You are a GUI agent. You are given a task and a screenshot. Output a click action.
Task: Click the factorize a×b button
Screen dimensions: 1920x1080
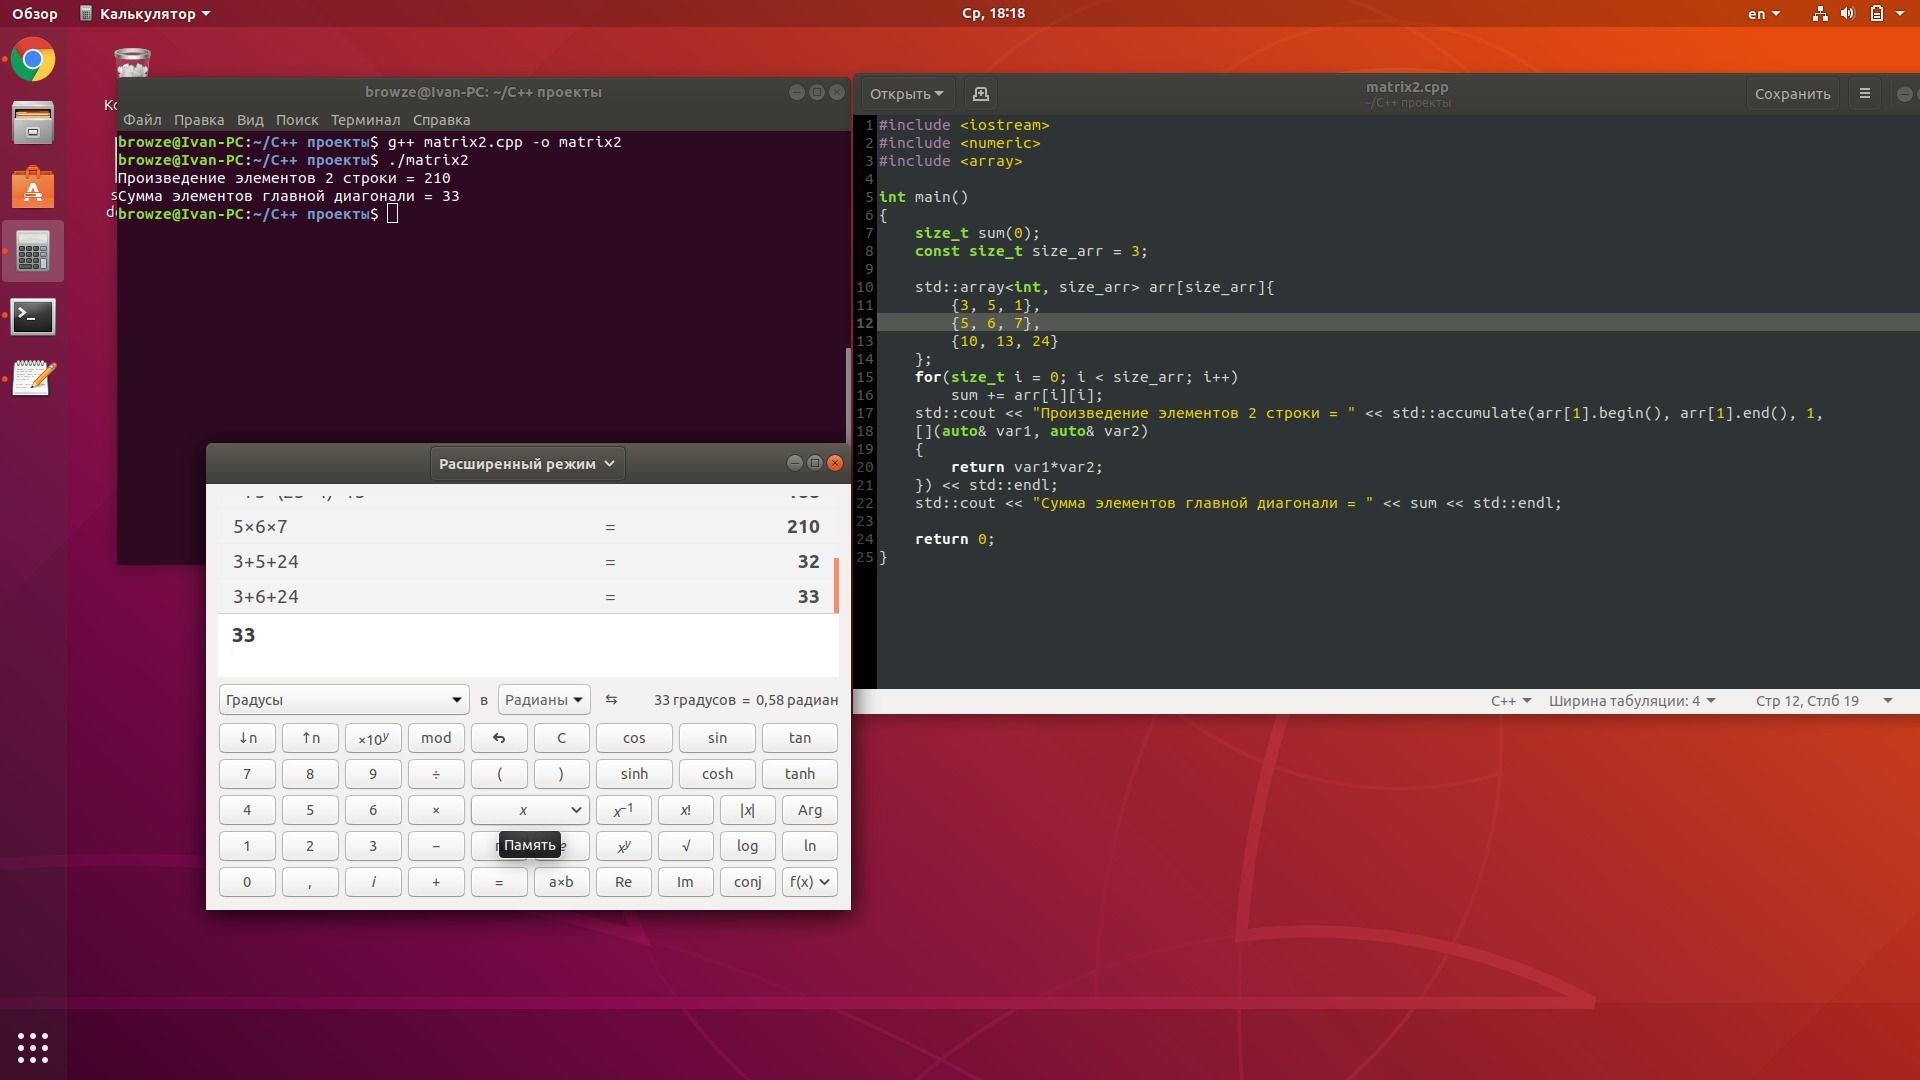click(561, 882)
